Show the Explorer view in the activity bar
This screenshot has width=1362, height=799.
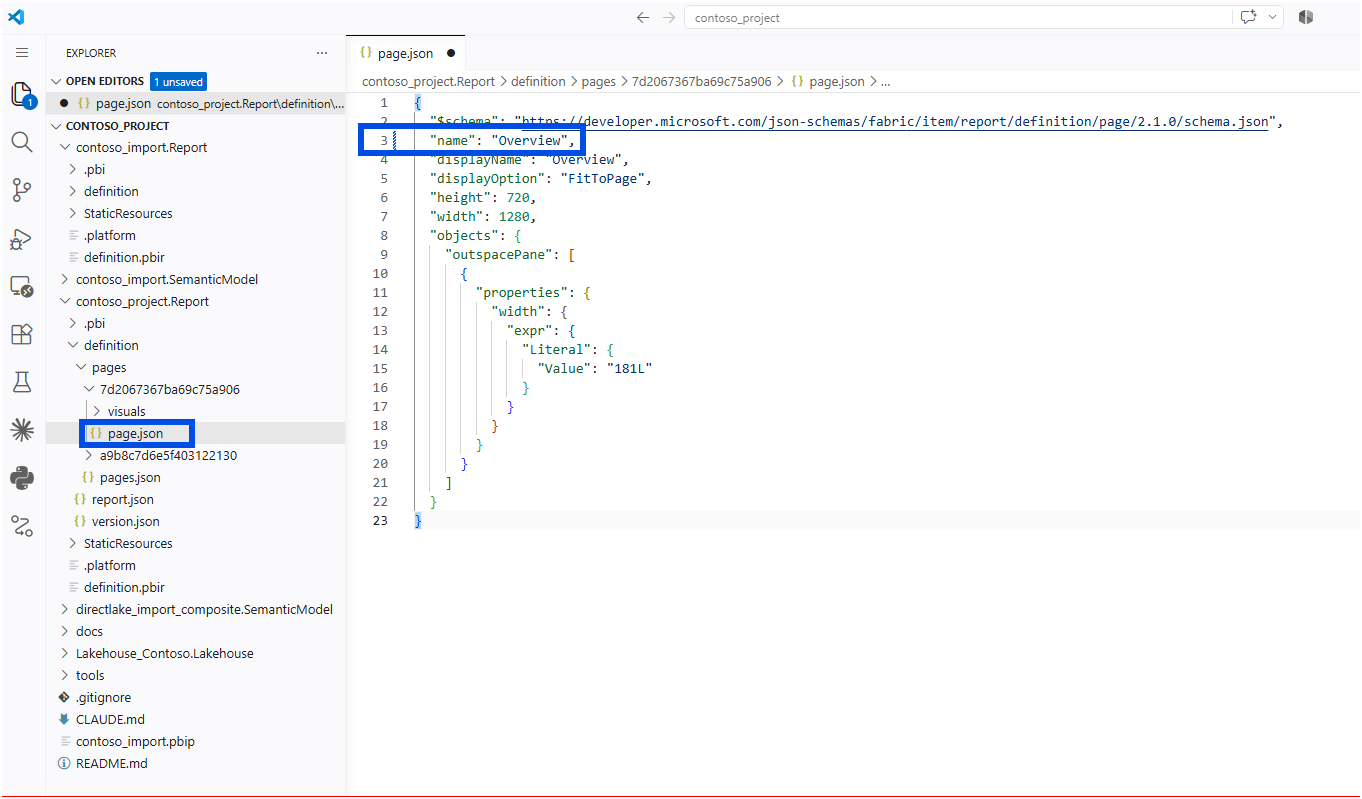22,96
